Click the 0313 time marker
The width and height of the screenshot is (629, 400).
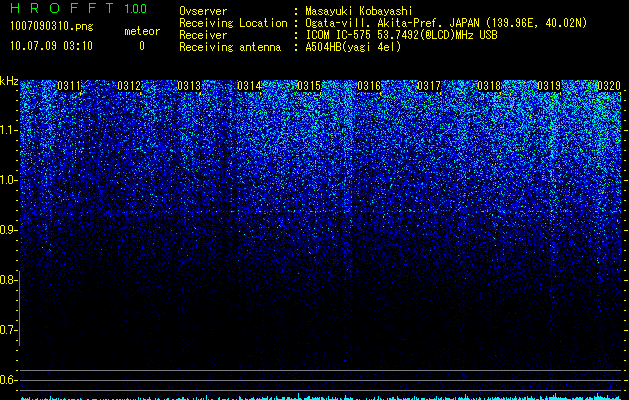pos(189,86)
